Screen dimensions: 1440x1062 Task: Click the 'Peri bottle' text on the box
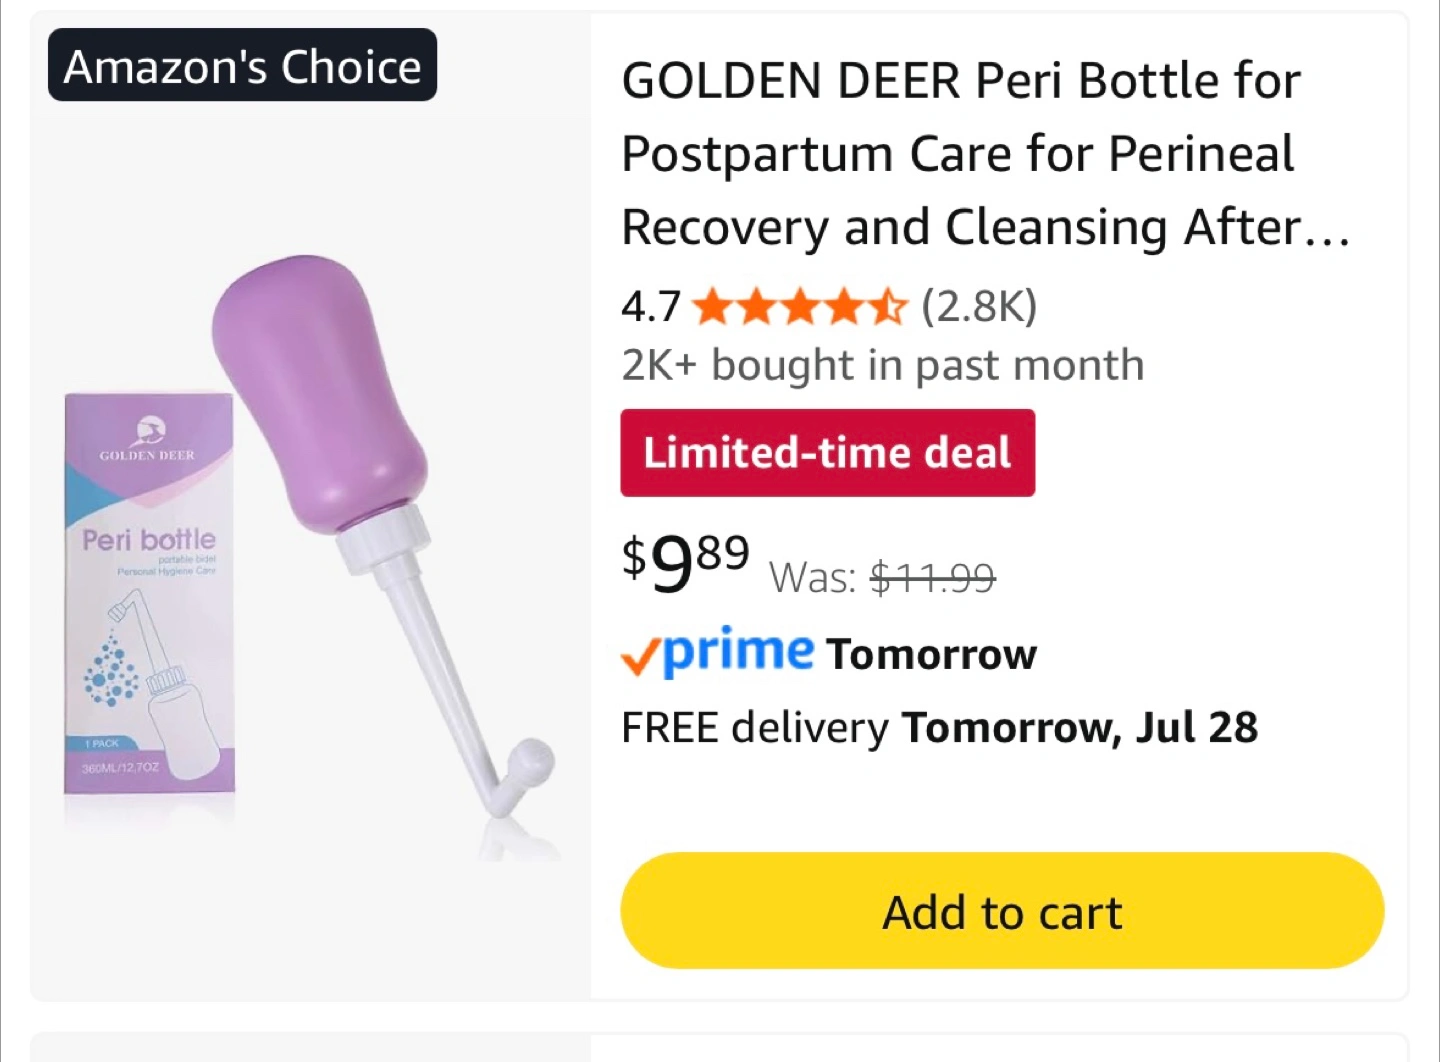pyautogui.click(x=149, y=540)
